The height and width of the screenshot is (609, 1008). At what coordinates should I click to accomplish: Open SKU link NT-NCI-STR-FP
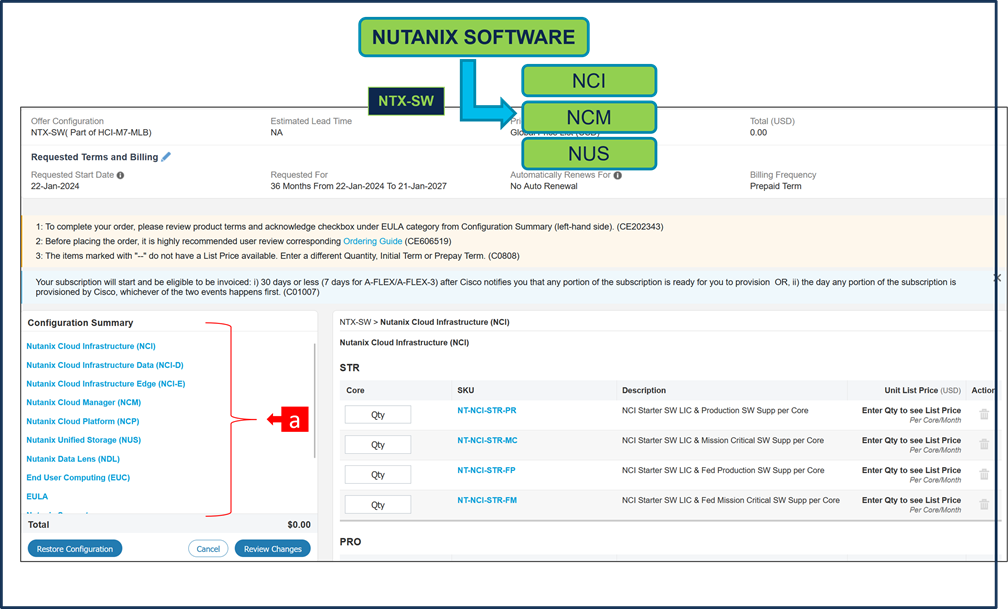tap(486, 470)
